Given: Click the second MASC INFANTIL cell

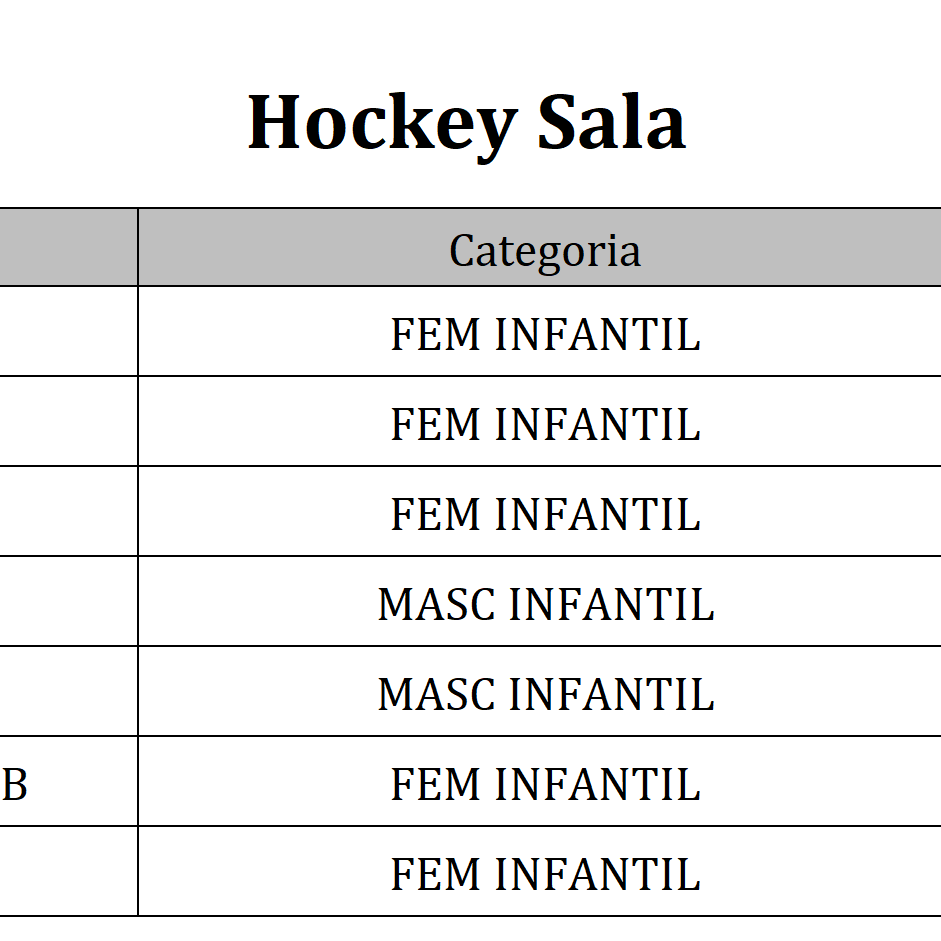Looking at the screenshot, I should (x=545, y=694).
